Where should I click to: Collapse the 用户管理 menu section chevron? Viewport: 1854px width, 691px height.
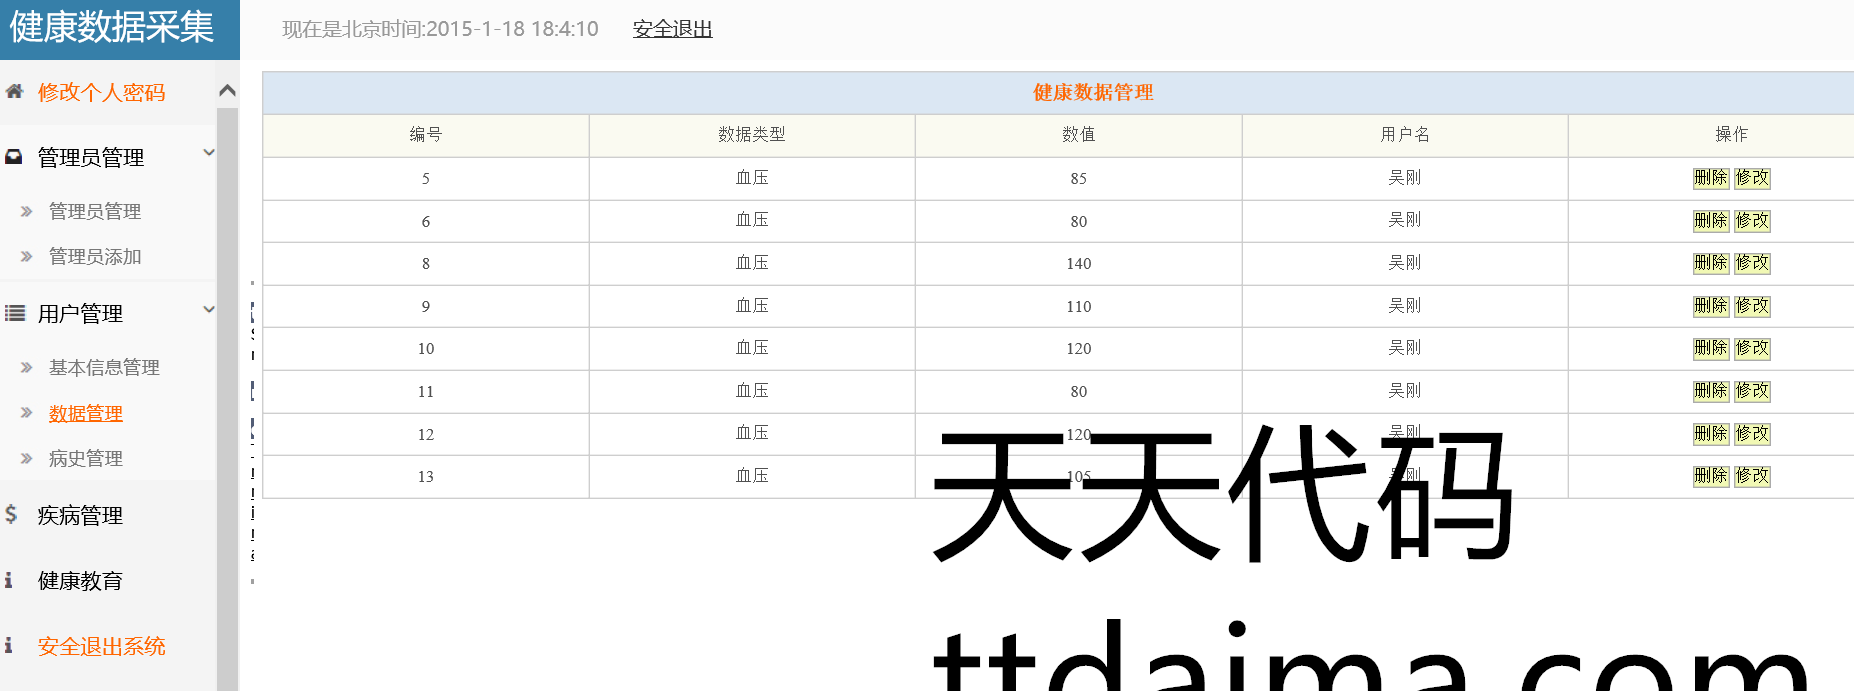(209, 309)
